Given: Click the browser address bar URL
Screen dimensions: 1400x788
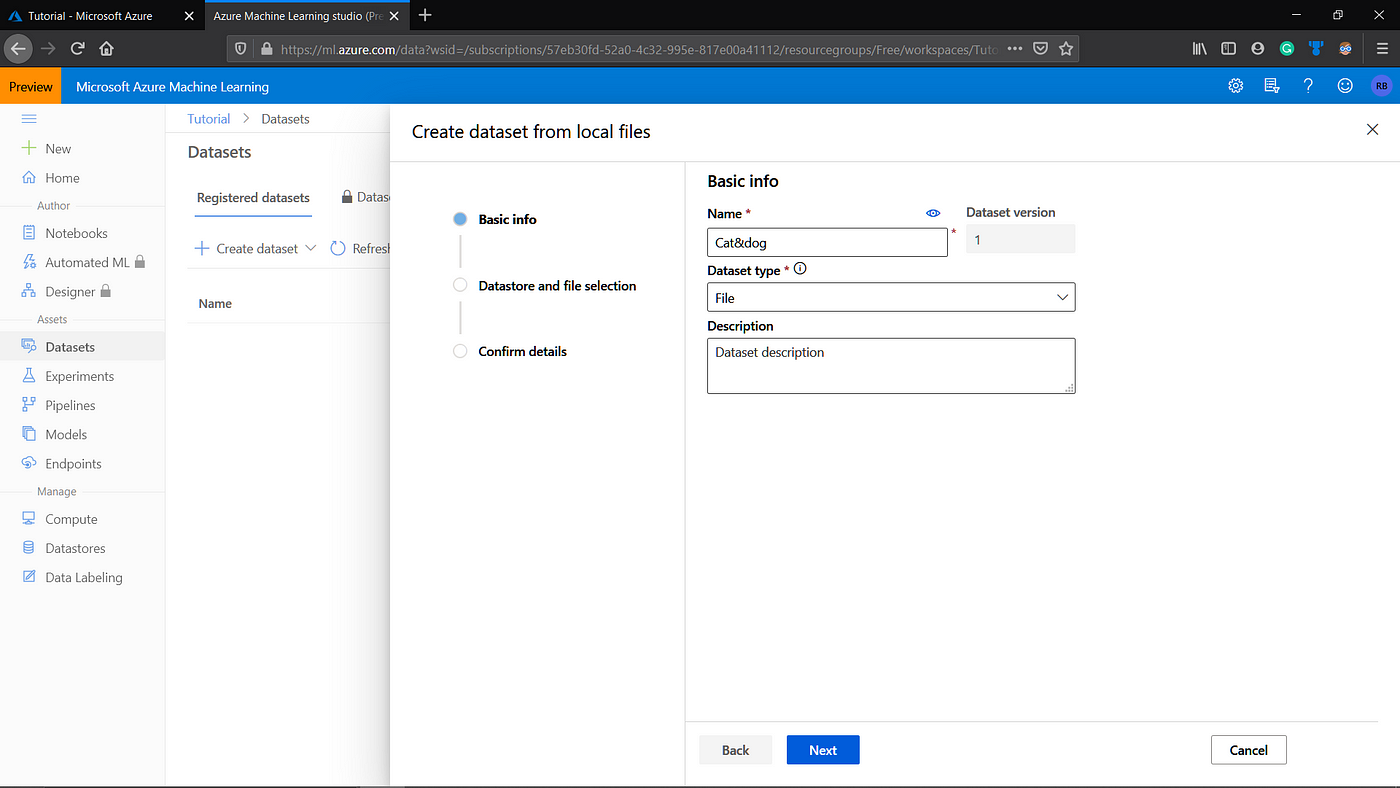Looking at the screenshot, I should pyautogui.click(x=640, y=48).
